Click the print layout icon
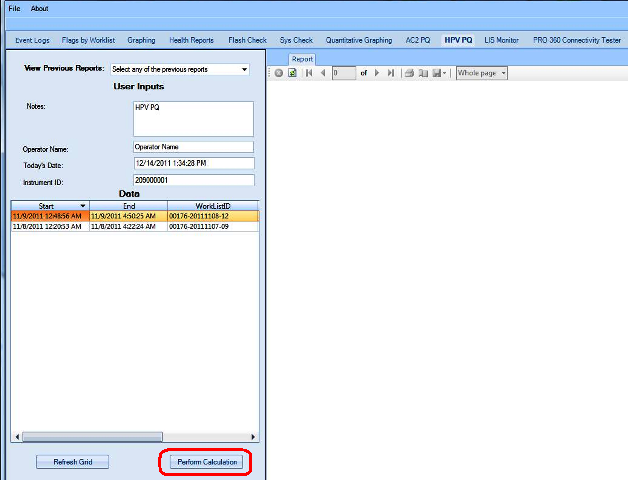 (423, 74)
